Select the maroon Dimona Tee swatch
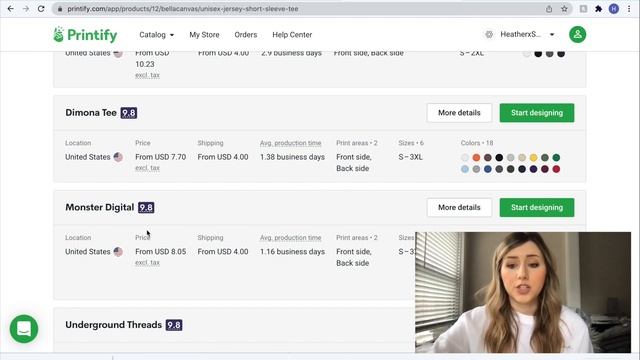 click(545, 169)
